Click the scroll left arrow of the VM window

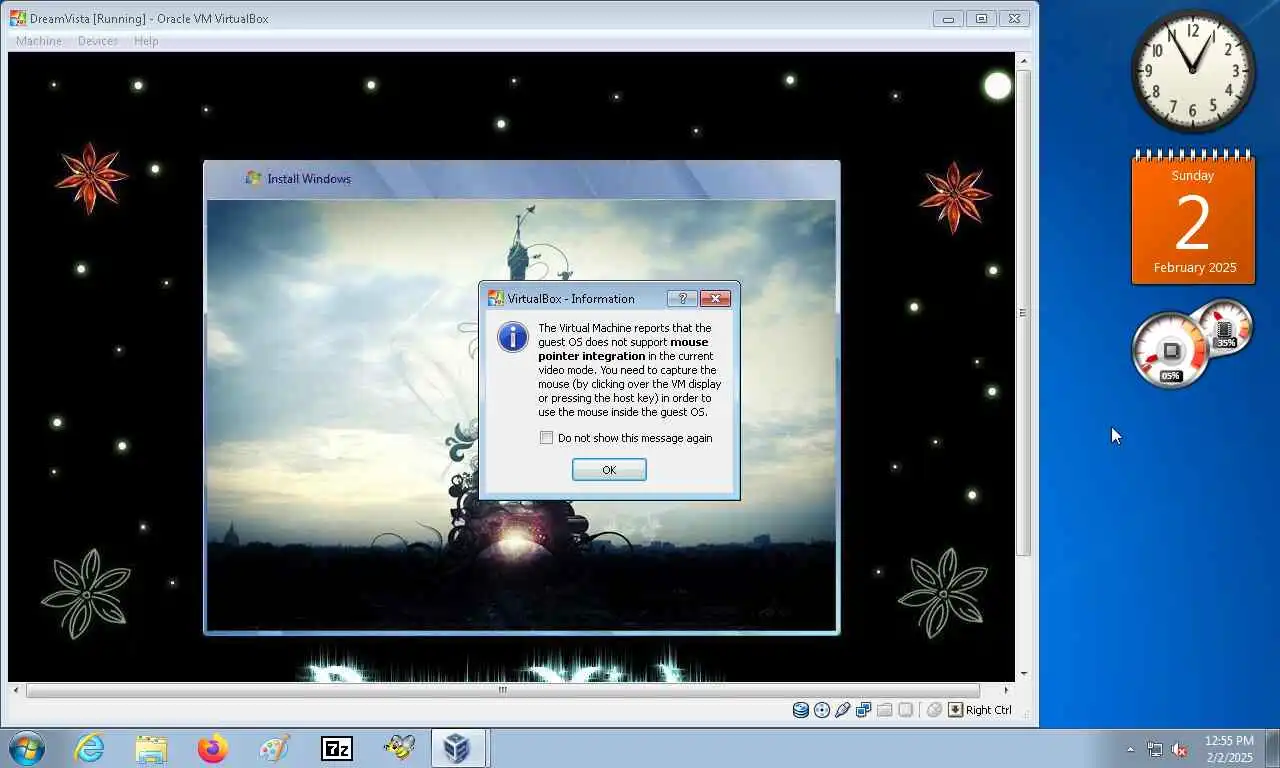click(15, 690)
